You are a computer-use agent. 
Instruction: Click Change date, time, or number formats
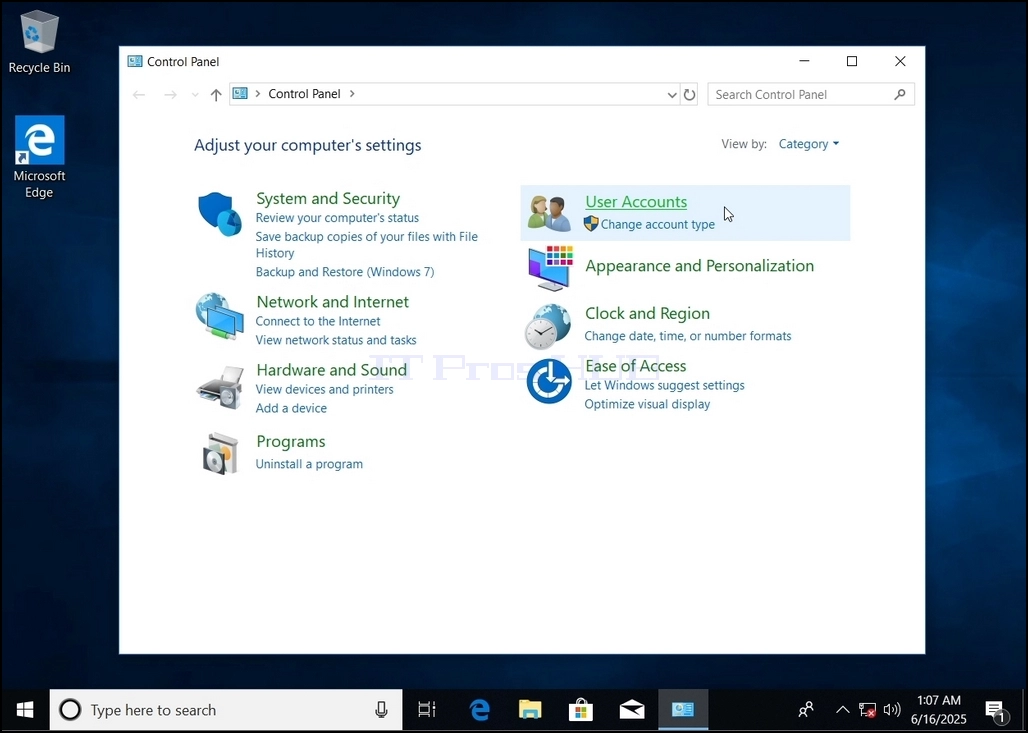pyautogui.click(x=688, y=336)
